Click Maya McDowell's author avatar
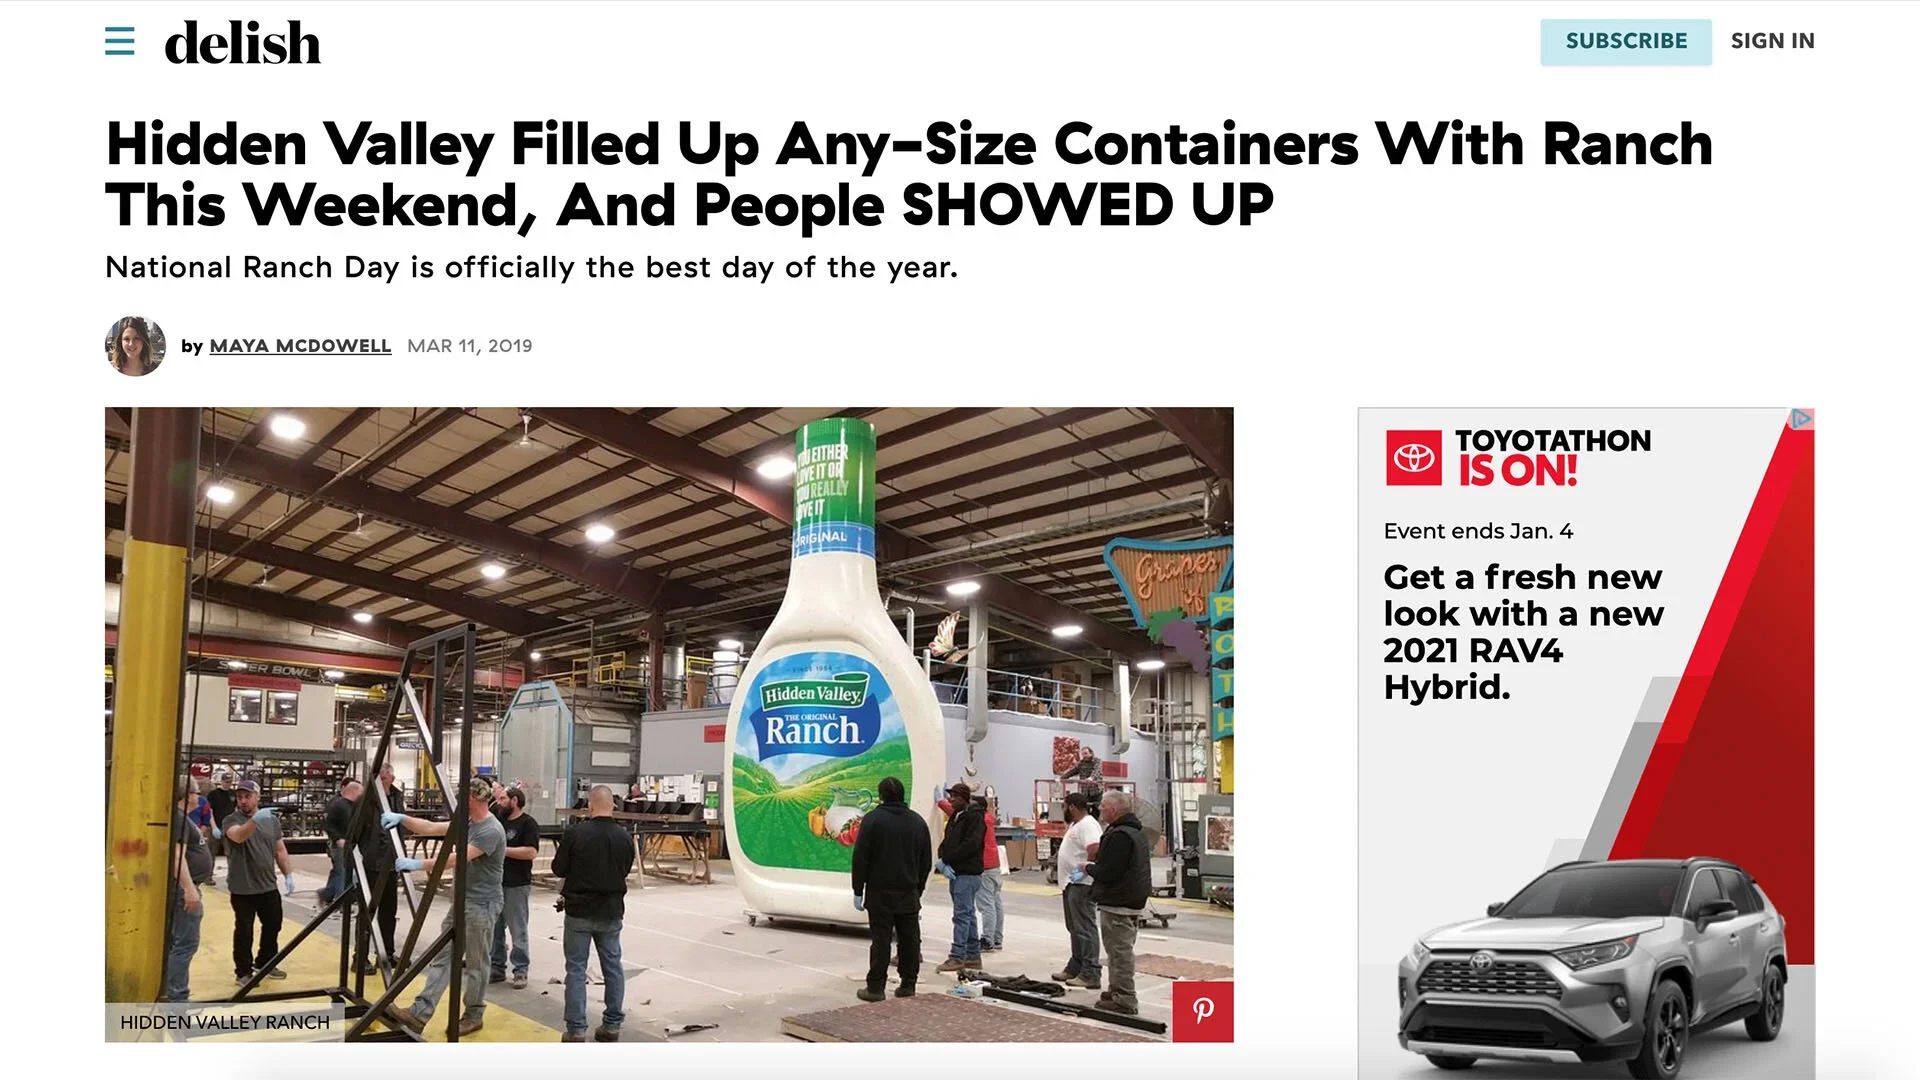Image resolution: width=1920 pixels, height=1080 pixels. pos(135,346)
